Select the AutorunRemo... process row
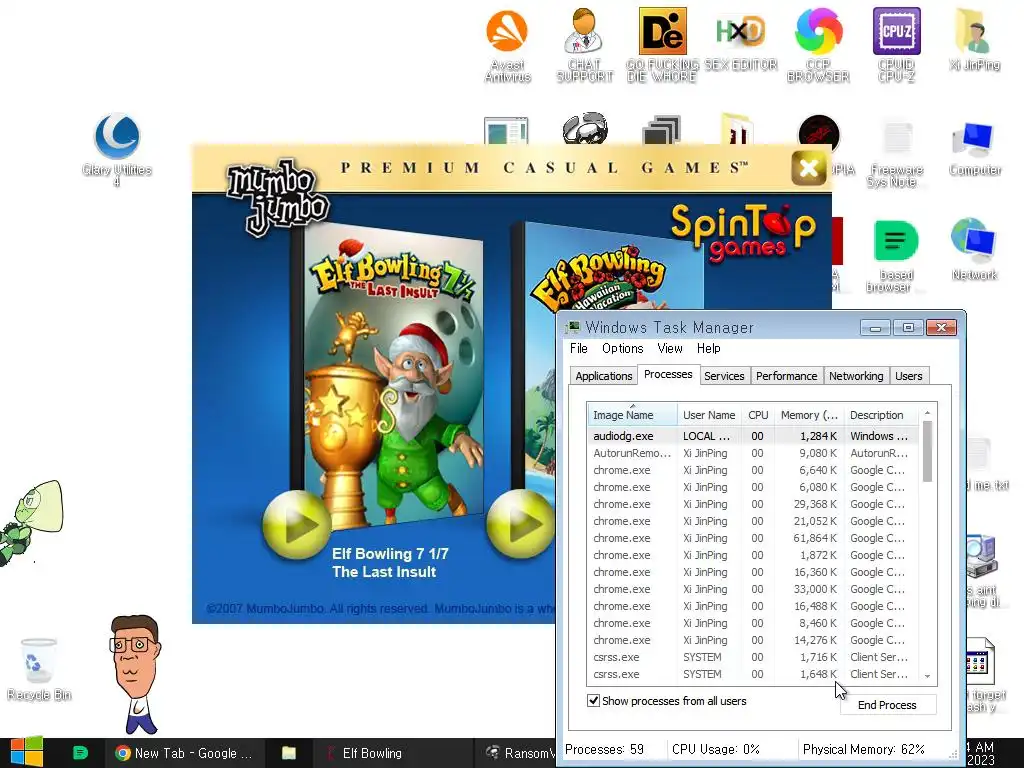Image resolution: width=1024 pixels, height=768 pixels. click(752, 453)
